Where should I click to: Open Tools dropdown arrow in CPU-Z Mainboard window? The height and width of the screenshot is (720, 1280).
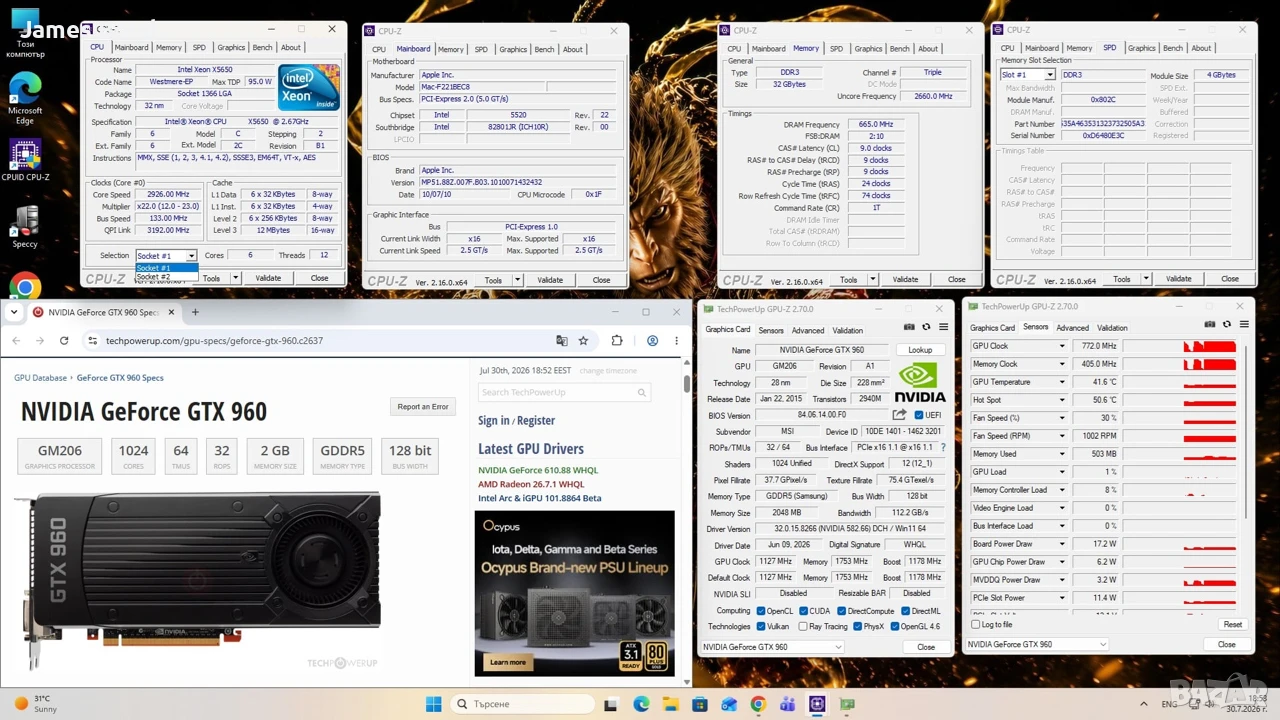click(517, 280)
